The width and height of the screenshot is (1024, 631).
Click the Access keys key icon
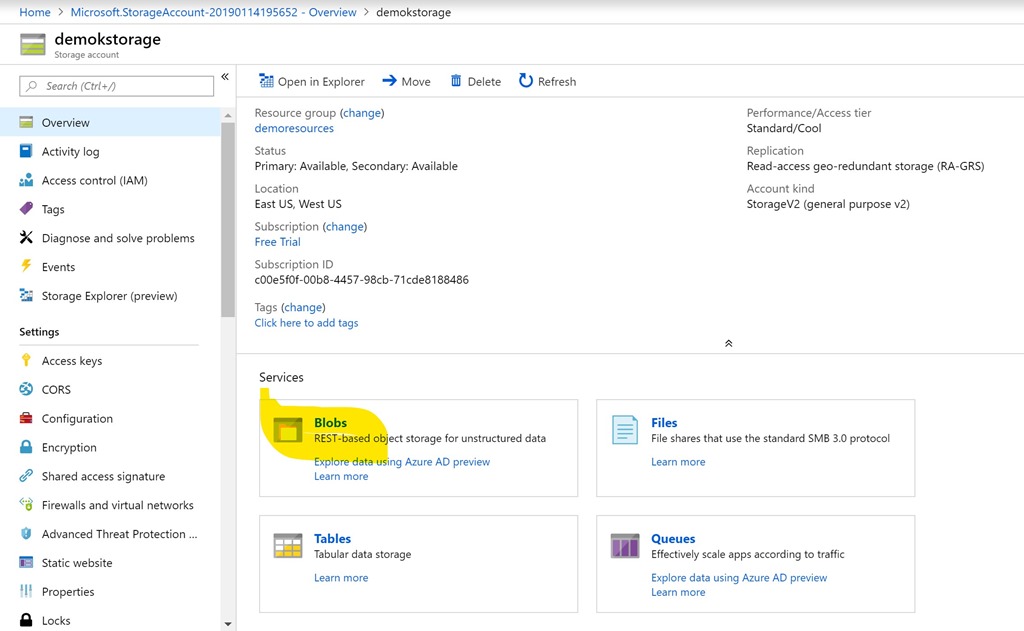26,360
